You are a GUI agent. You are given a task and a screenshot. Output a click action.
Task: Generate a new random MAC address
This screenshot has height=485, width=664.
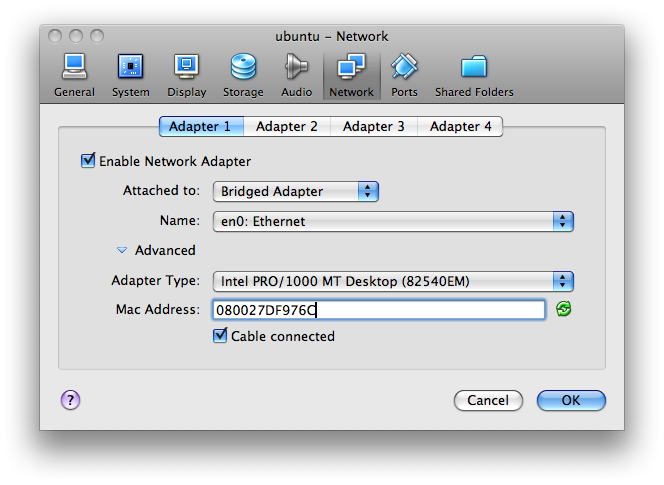pos(564,309)
